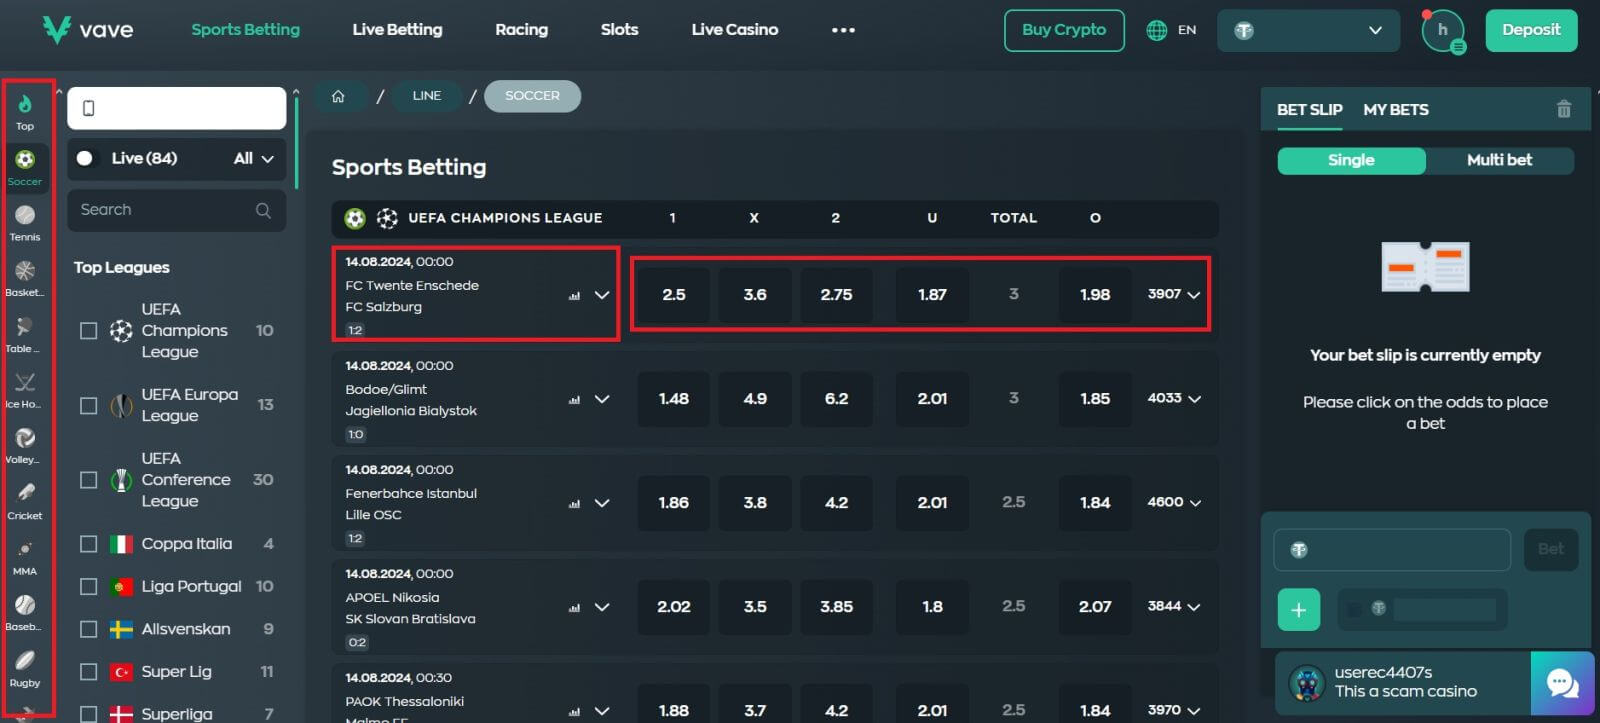1600x723 pixels.
Task: Switch to the My Bets tab
Action: pos(1395,110)
